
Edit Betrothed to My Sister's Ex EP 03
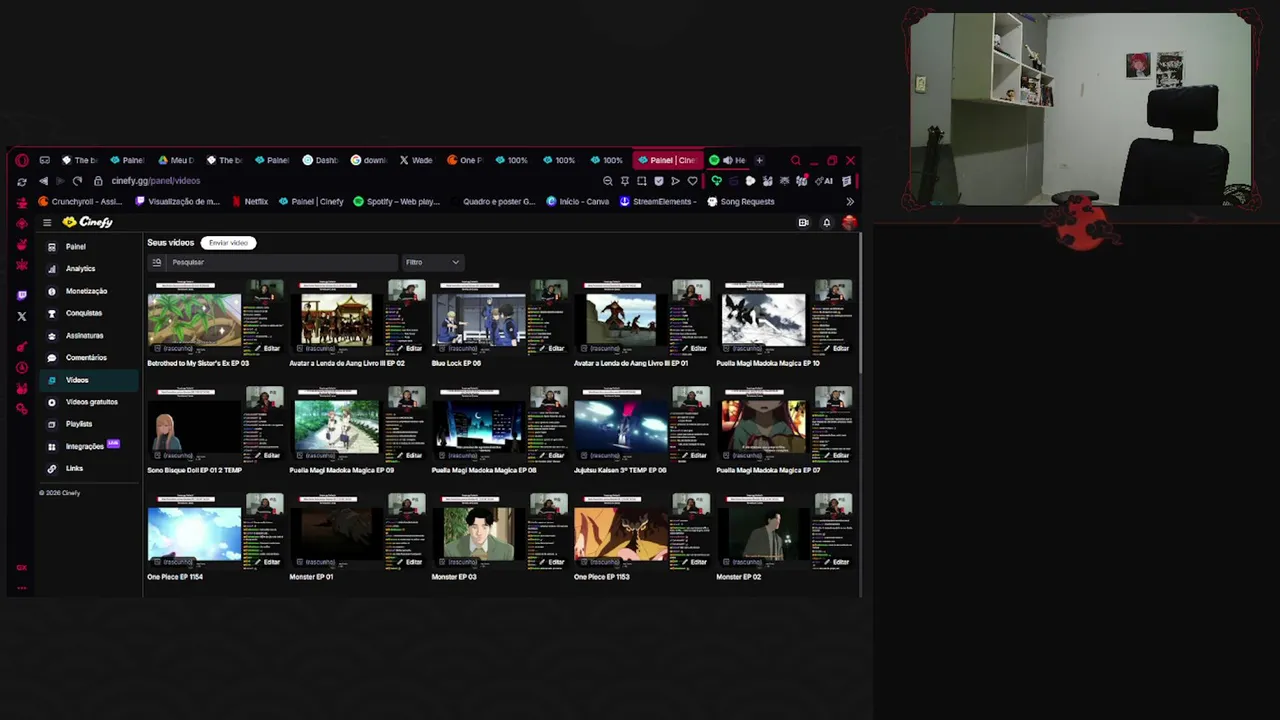(x=266, y=348)
